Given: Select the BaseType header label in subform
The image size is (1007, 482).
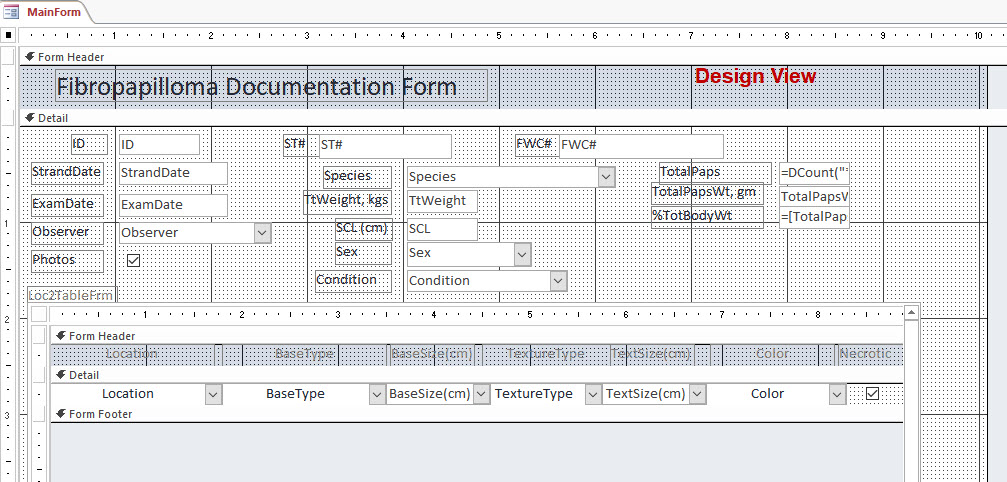Looking at the screenshot, I should pos(304,354).
